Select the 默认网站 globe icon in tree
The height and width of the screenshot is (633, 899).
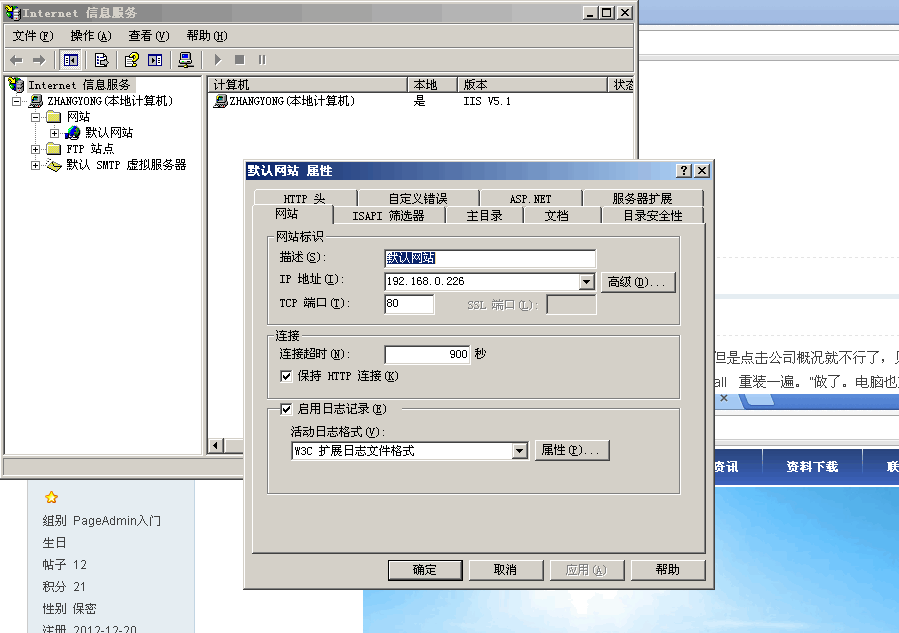click(x=73, y=133)
